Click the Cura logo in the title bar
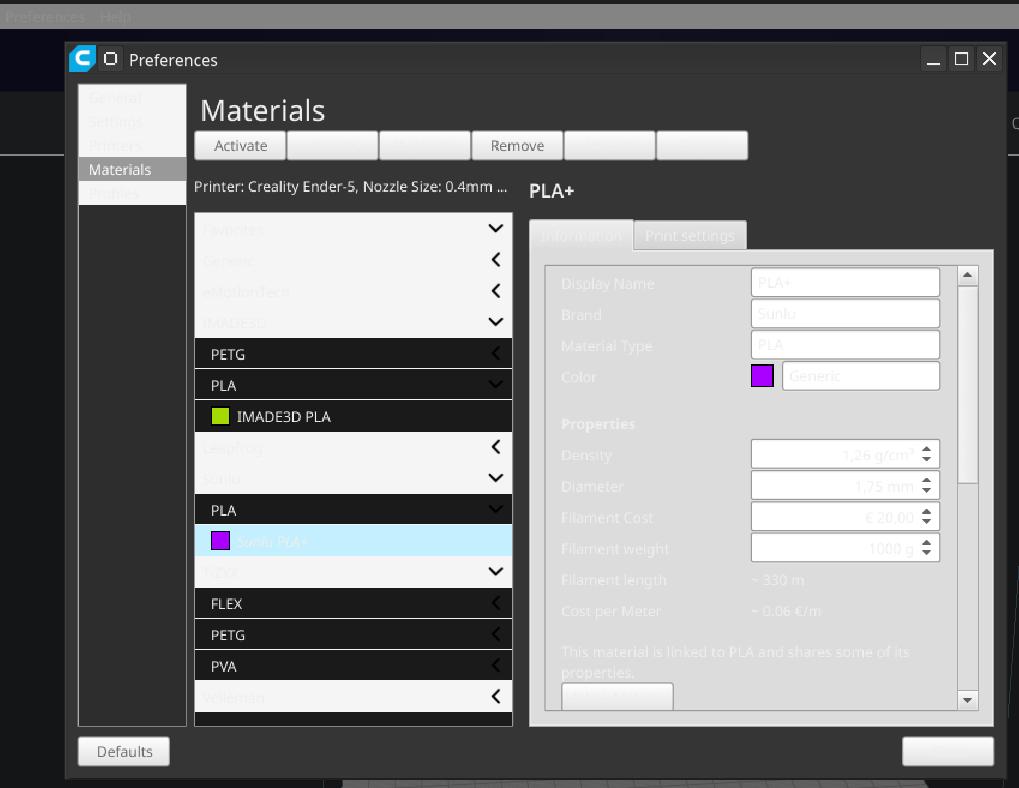Screen dimensions: 1019x788 (x=83, y=59)
